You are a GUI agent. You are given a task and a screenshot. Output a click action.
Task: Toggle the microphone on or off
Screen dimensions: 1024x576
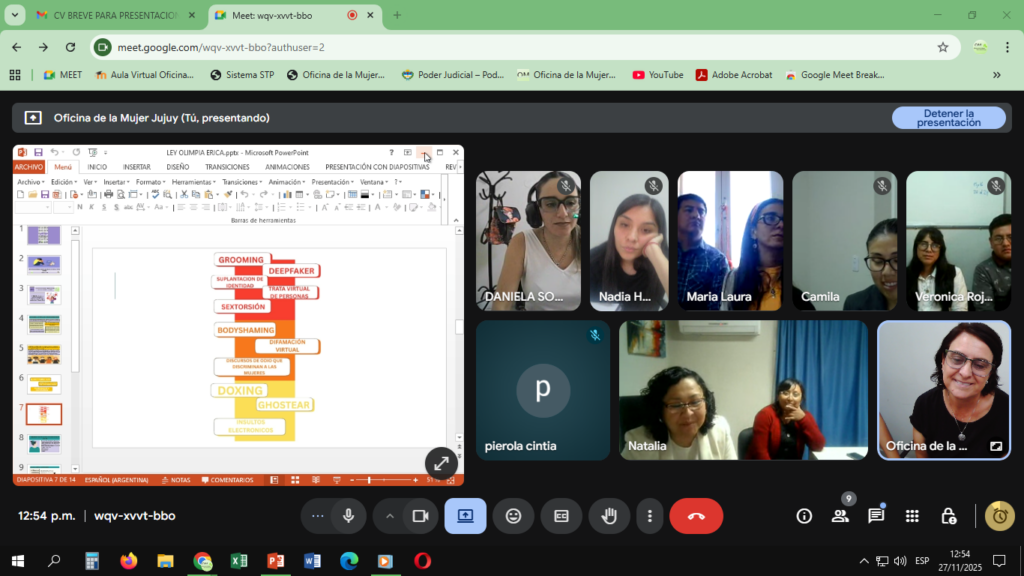[x=349, y=516]
